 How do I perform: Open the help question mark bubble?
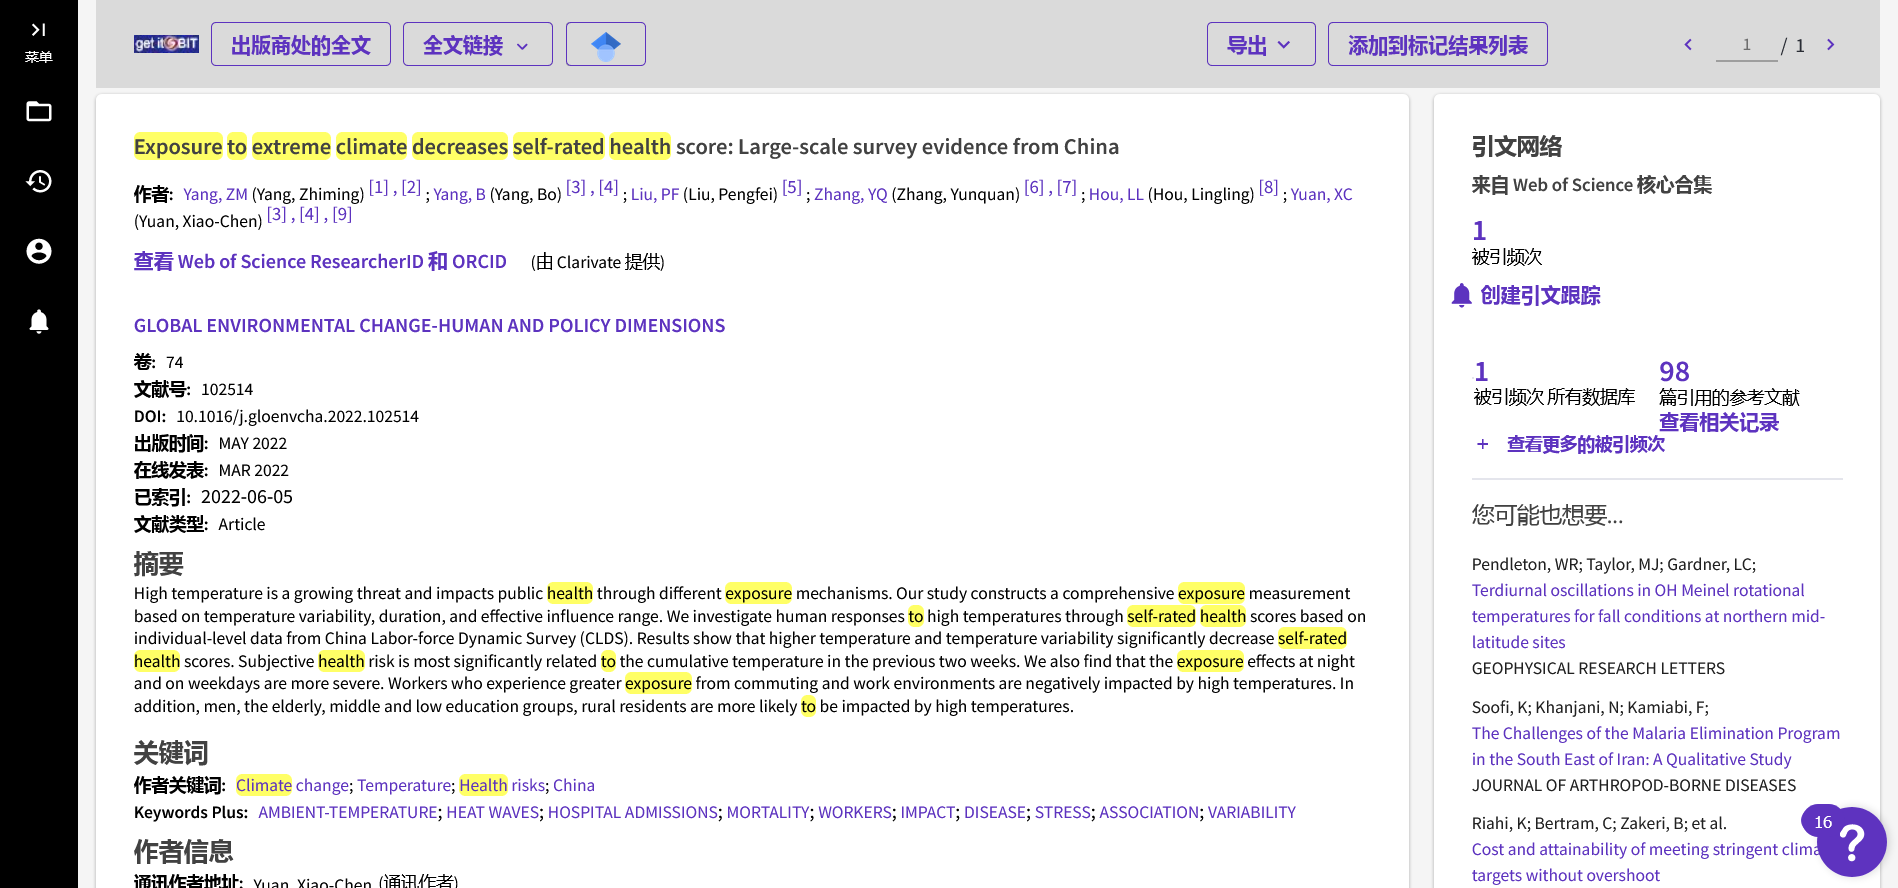pos(1851,842)
